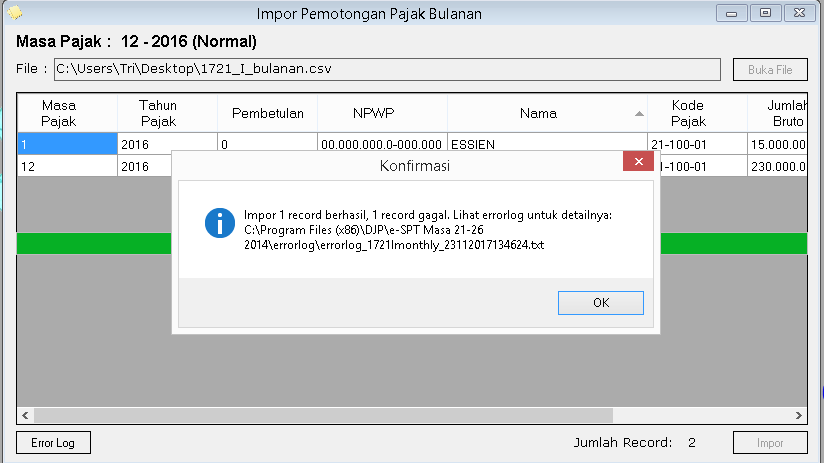Click the Masa Pajak 12 - 2016 (Normal) heading
The image size is (824, 463).
tap(136, 41)
